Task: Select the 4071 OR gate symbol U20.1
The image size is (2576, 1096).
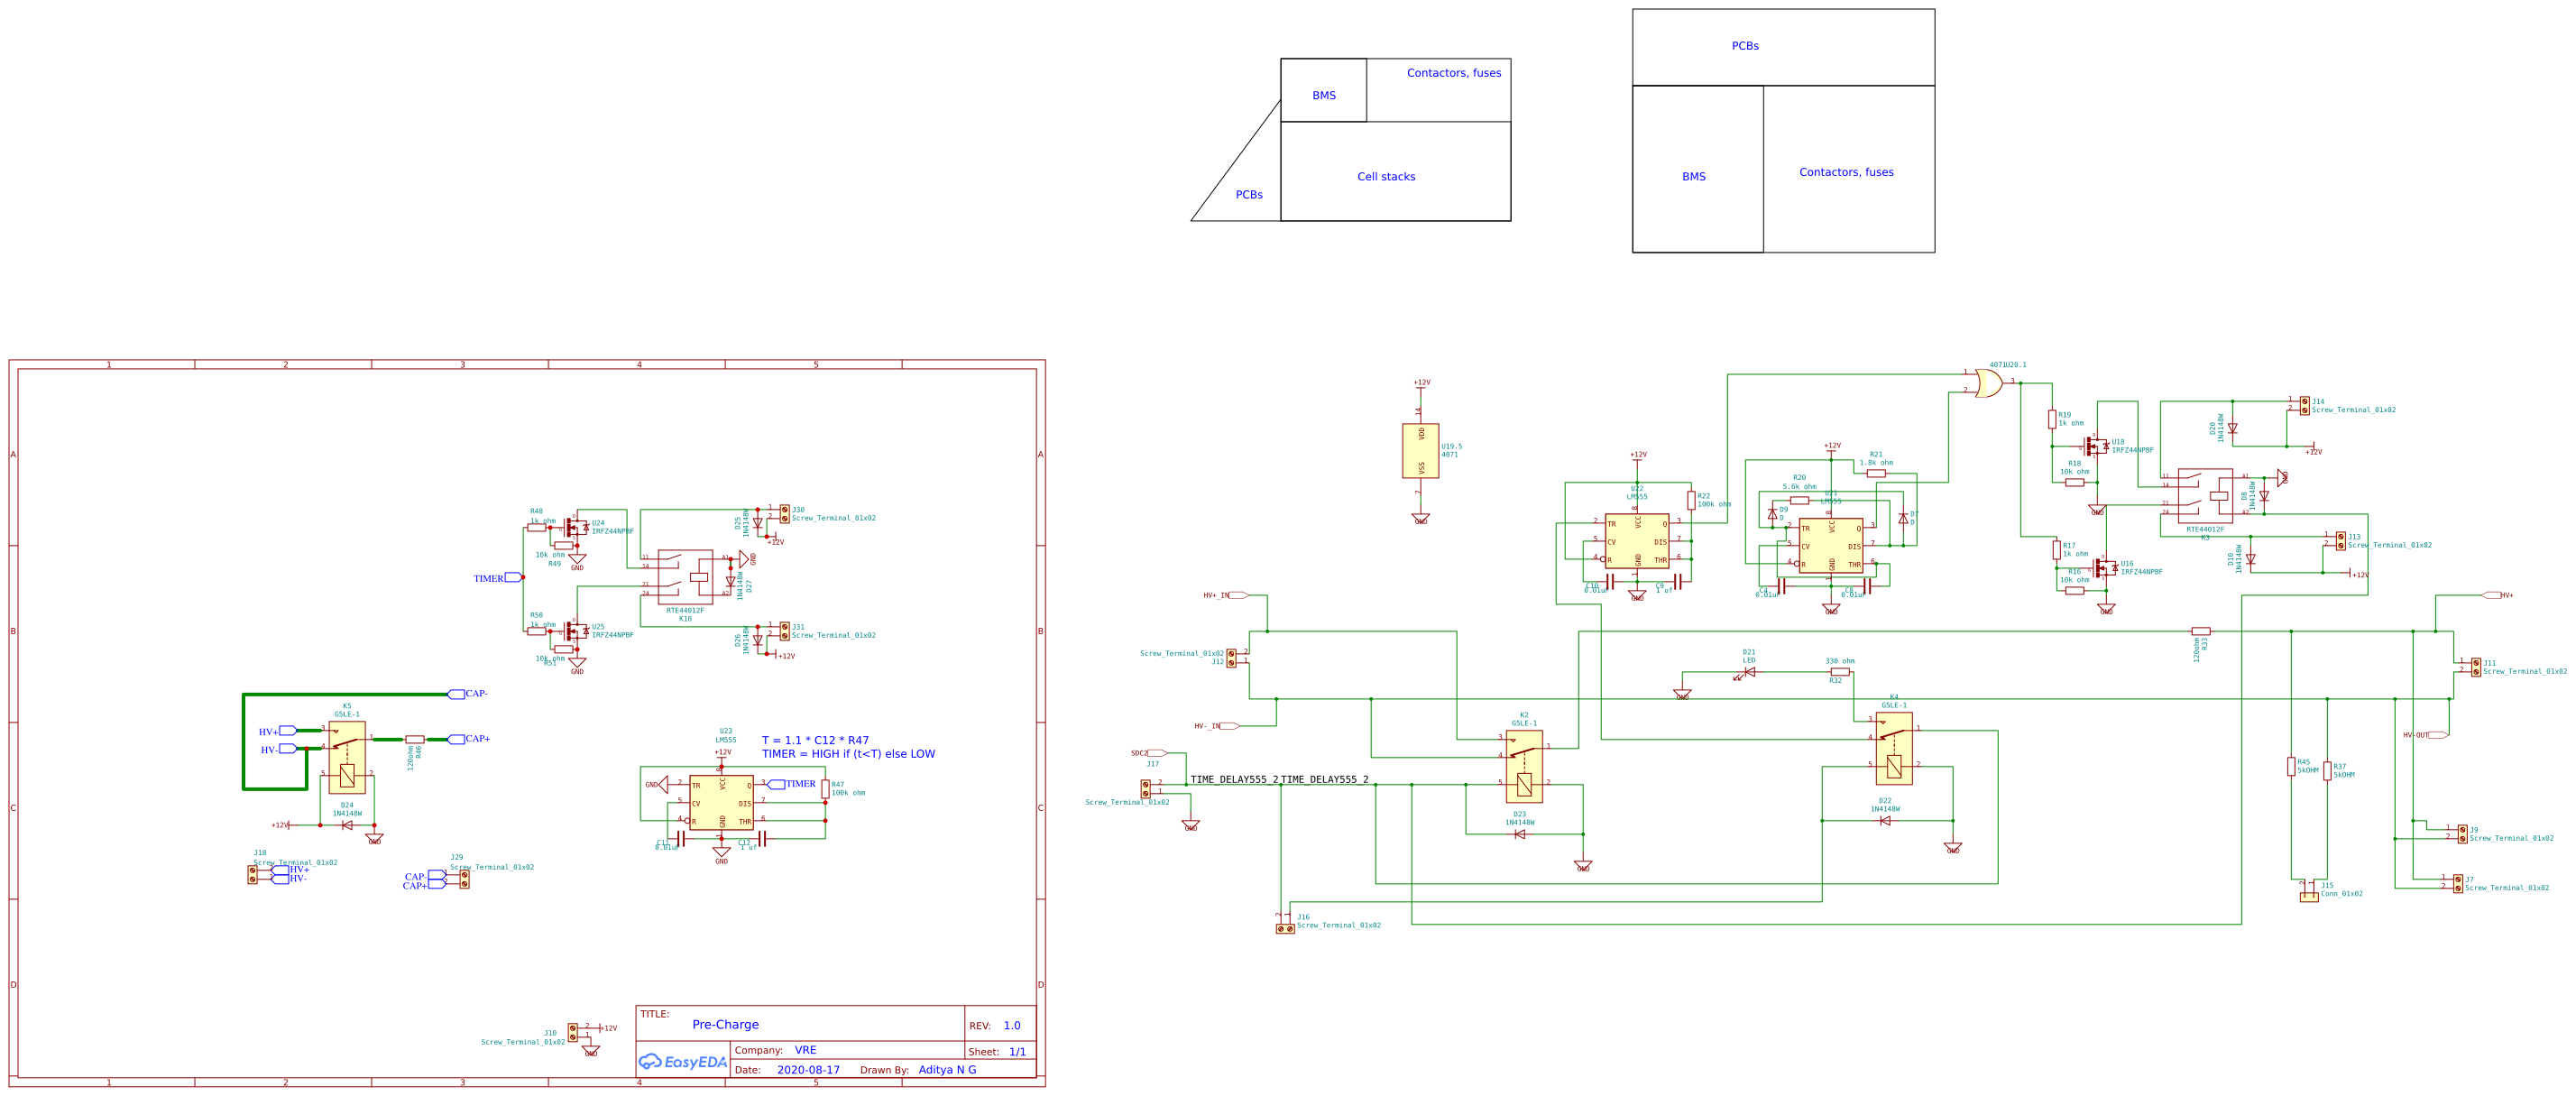Action: (x=1988, y=383)
